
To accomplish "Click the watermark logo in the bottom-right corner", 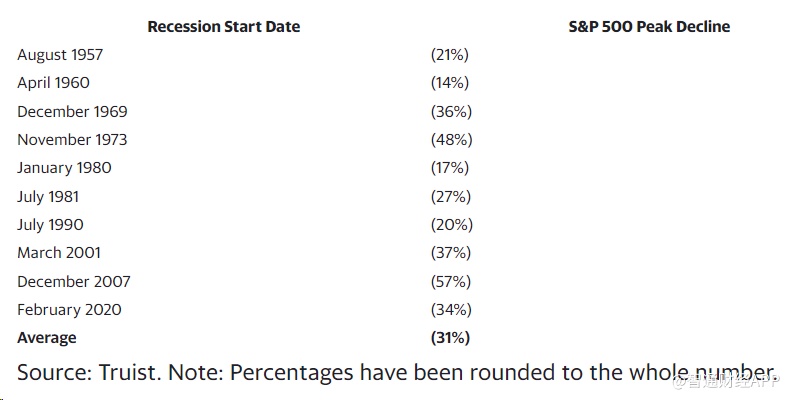I will point(727,381).
